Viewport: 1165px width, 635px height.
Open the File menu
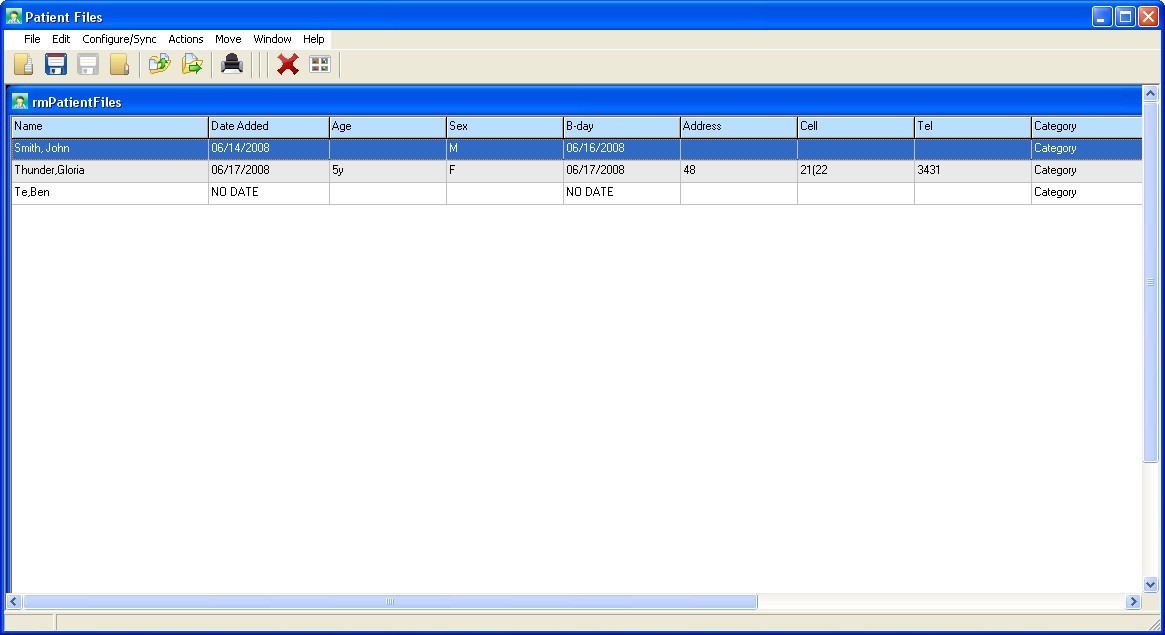[32, 39]
